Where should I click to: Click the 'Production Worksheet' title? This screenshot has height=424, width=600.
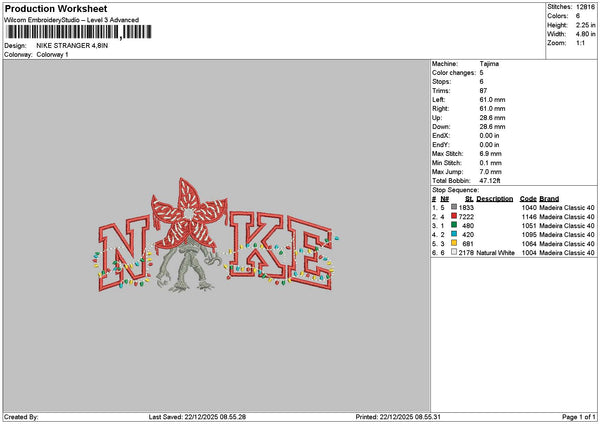[x=56, y=9]
